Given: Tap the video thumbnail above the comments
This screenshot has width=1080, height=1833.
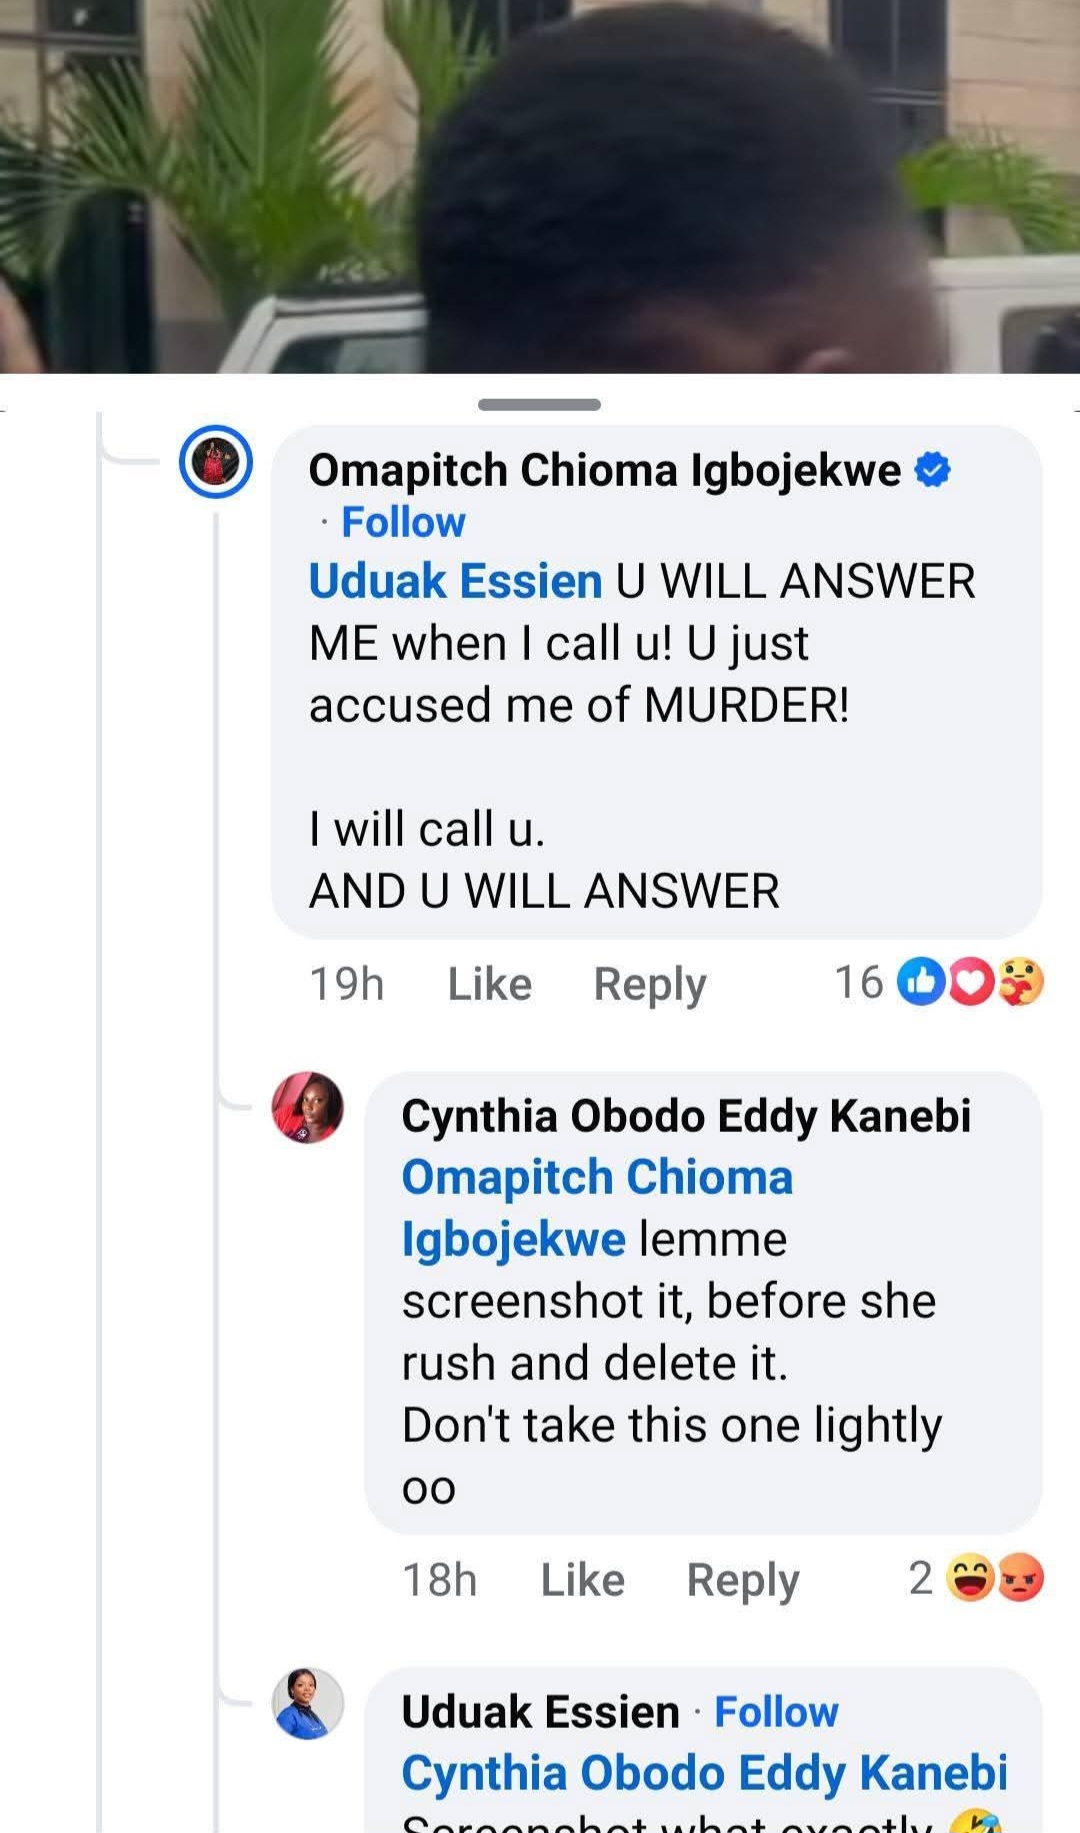Looking at the screenshot, I should click(540, 190).
